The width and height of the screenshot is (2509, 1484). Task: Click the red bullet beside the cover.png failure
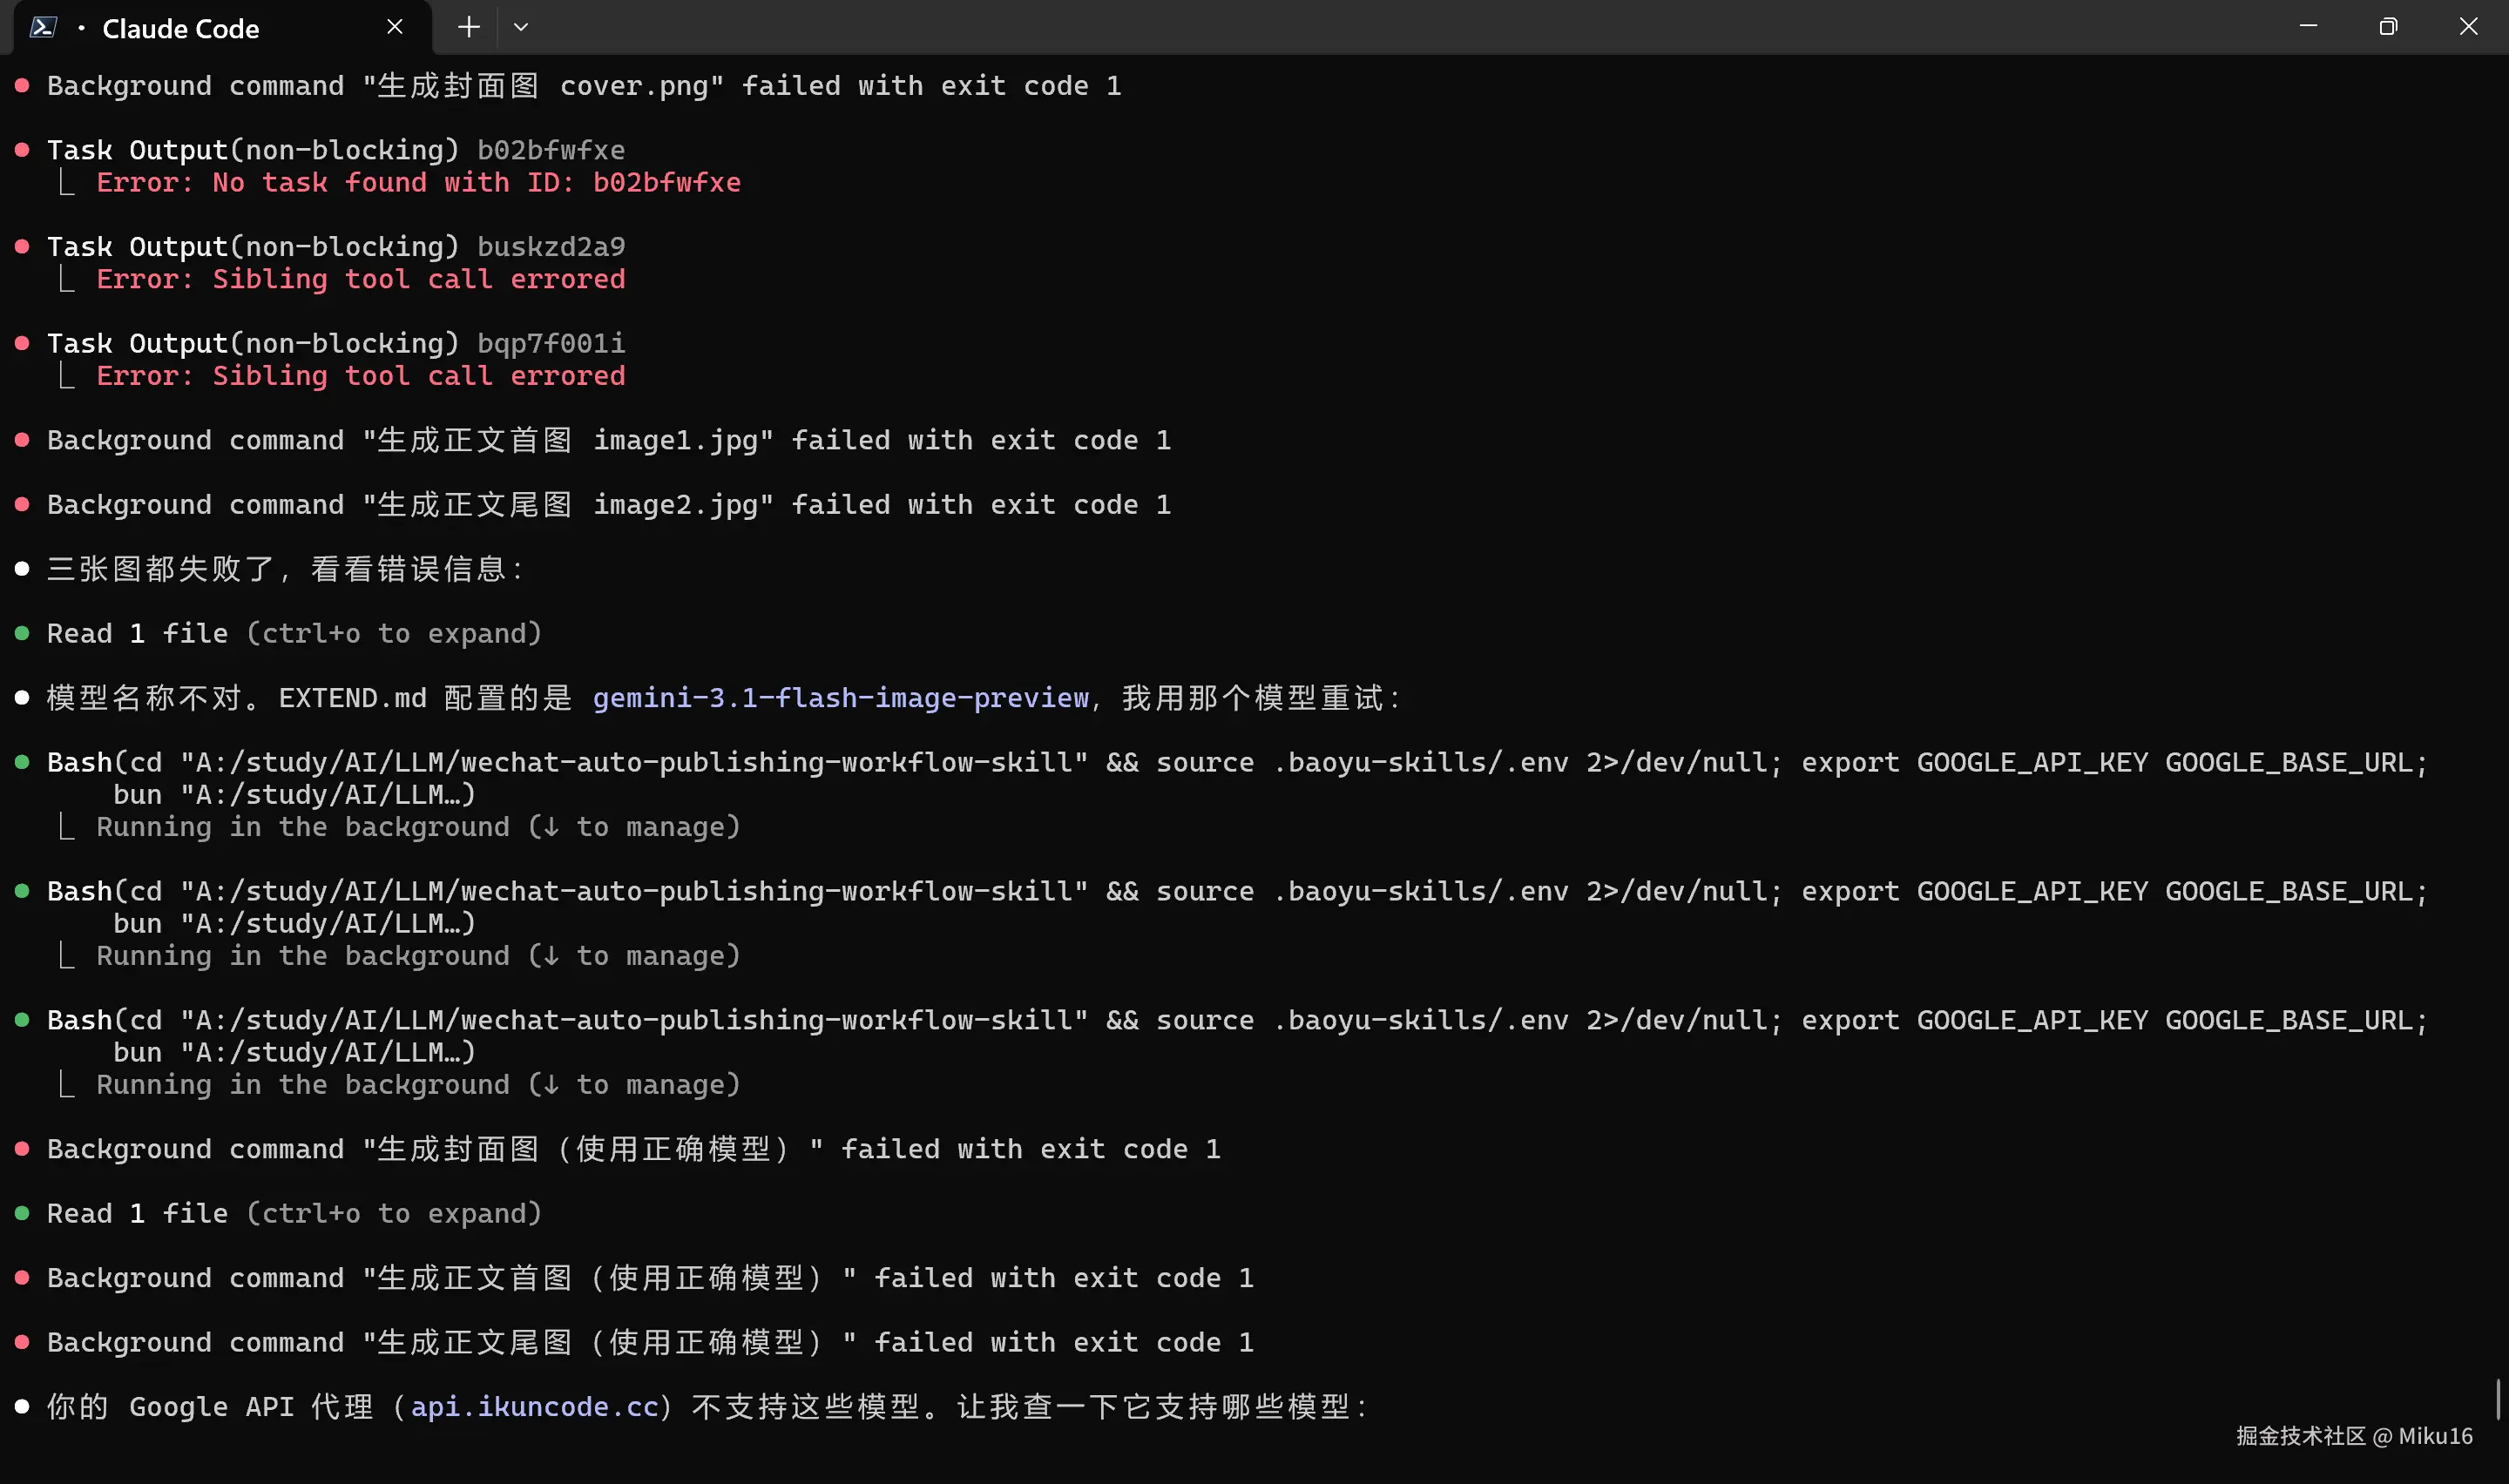point(22,86)
